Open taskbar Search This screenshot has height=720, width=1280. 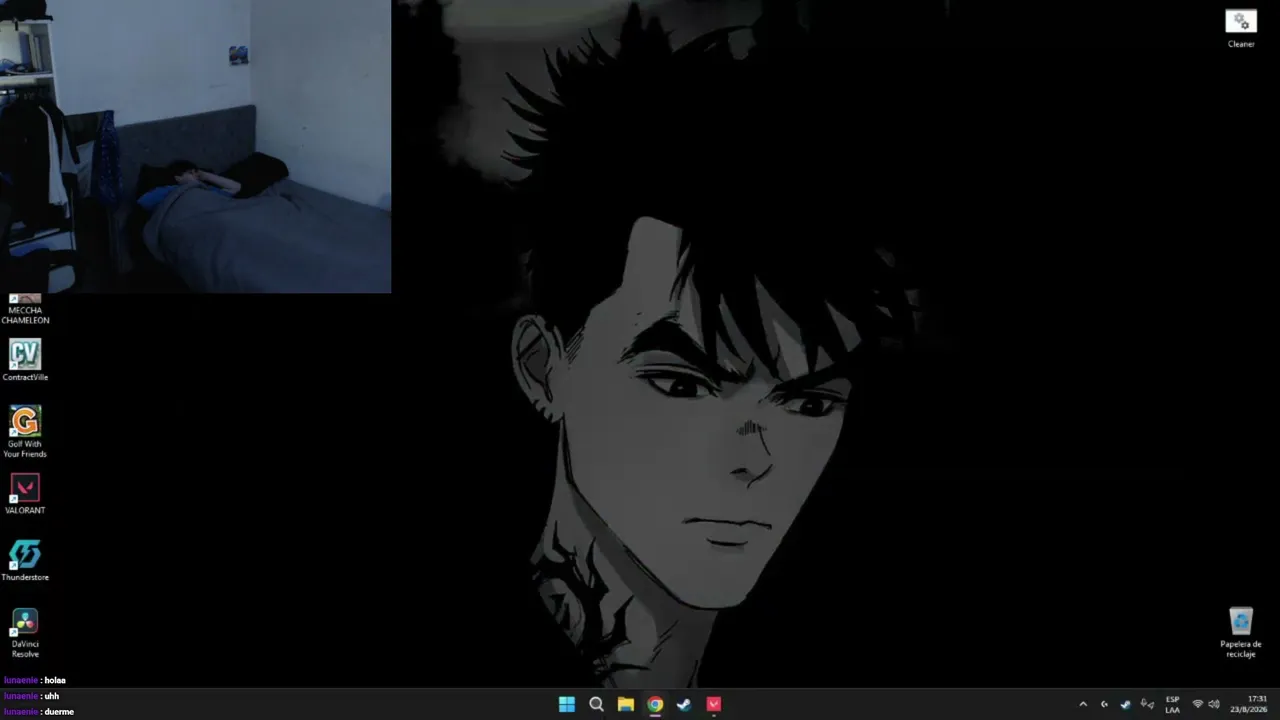(596, 704)
